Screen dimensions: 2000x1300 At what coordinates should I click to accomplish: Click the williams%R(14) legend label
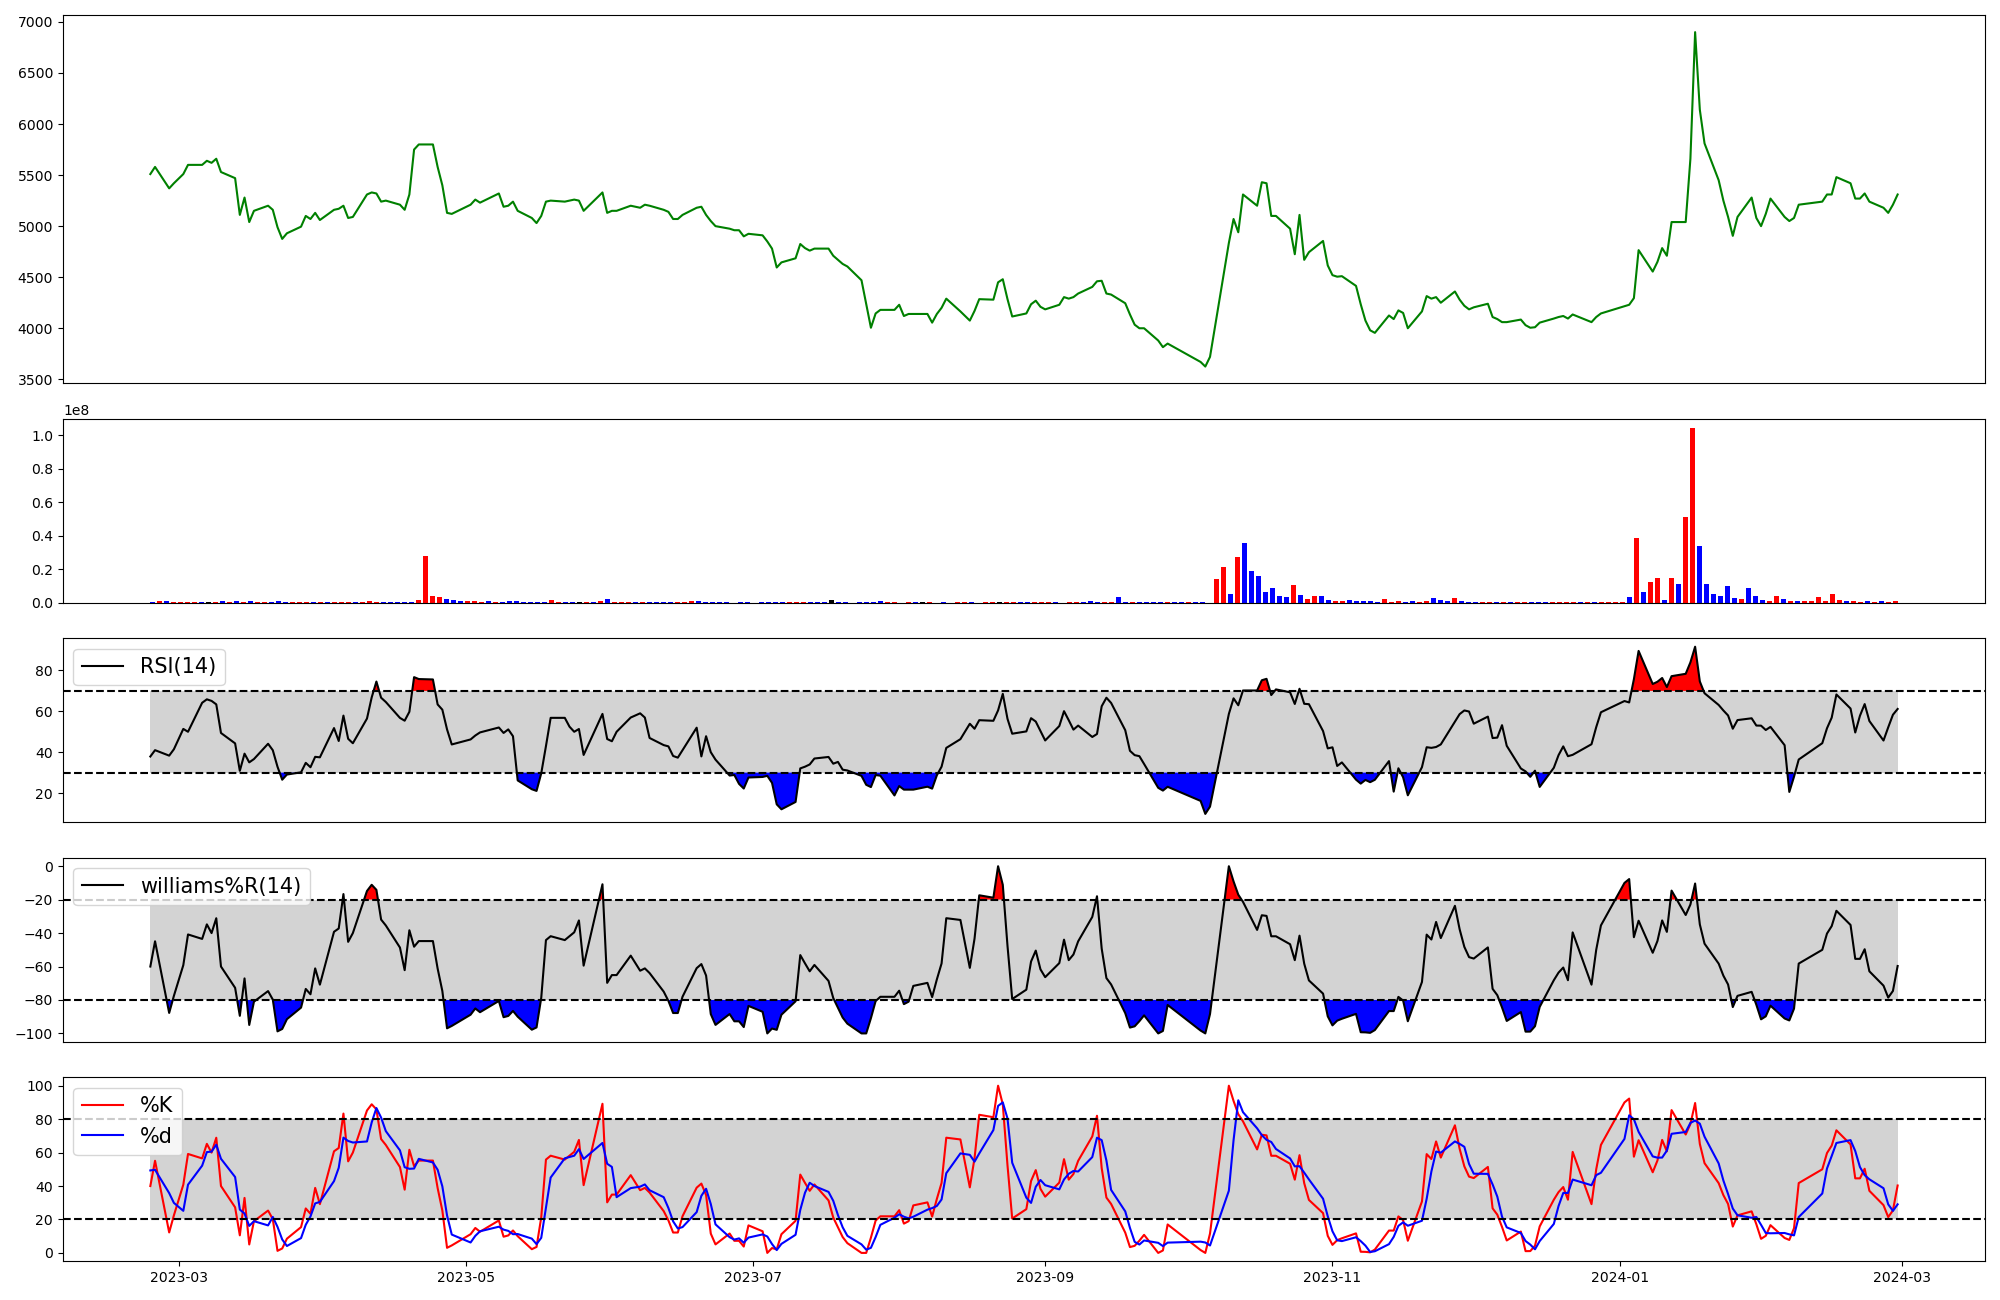[x=220, y=885]
